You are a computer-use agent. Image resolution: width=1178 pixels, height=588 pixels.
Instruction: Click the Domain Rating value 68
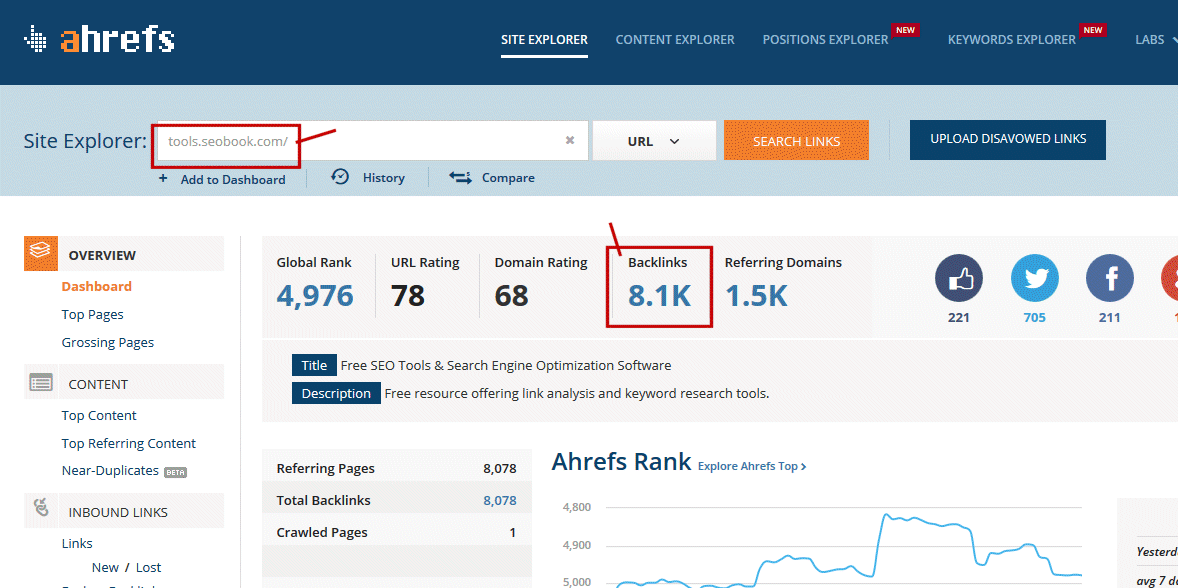[512, 295]
